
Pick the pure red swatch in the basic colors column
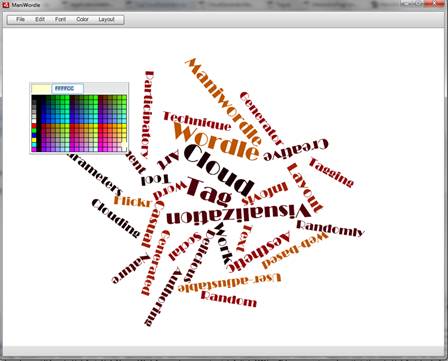tap(34, 126)
